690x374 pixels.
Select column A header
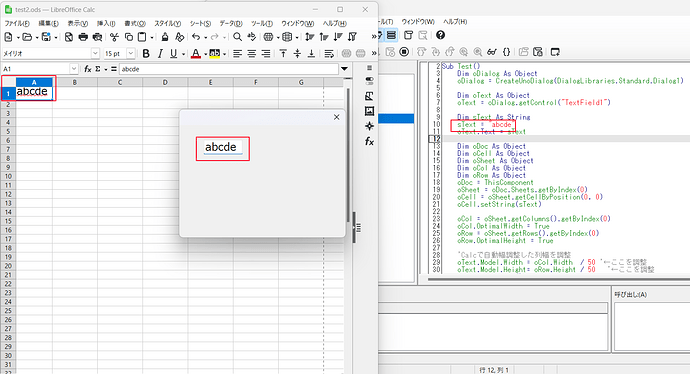tap(34, 82)
